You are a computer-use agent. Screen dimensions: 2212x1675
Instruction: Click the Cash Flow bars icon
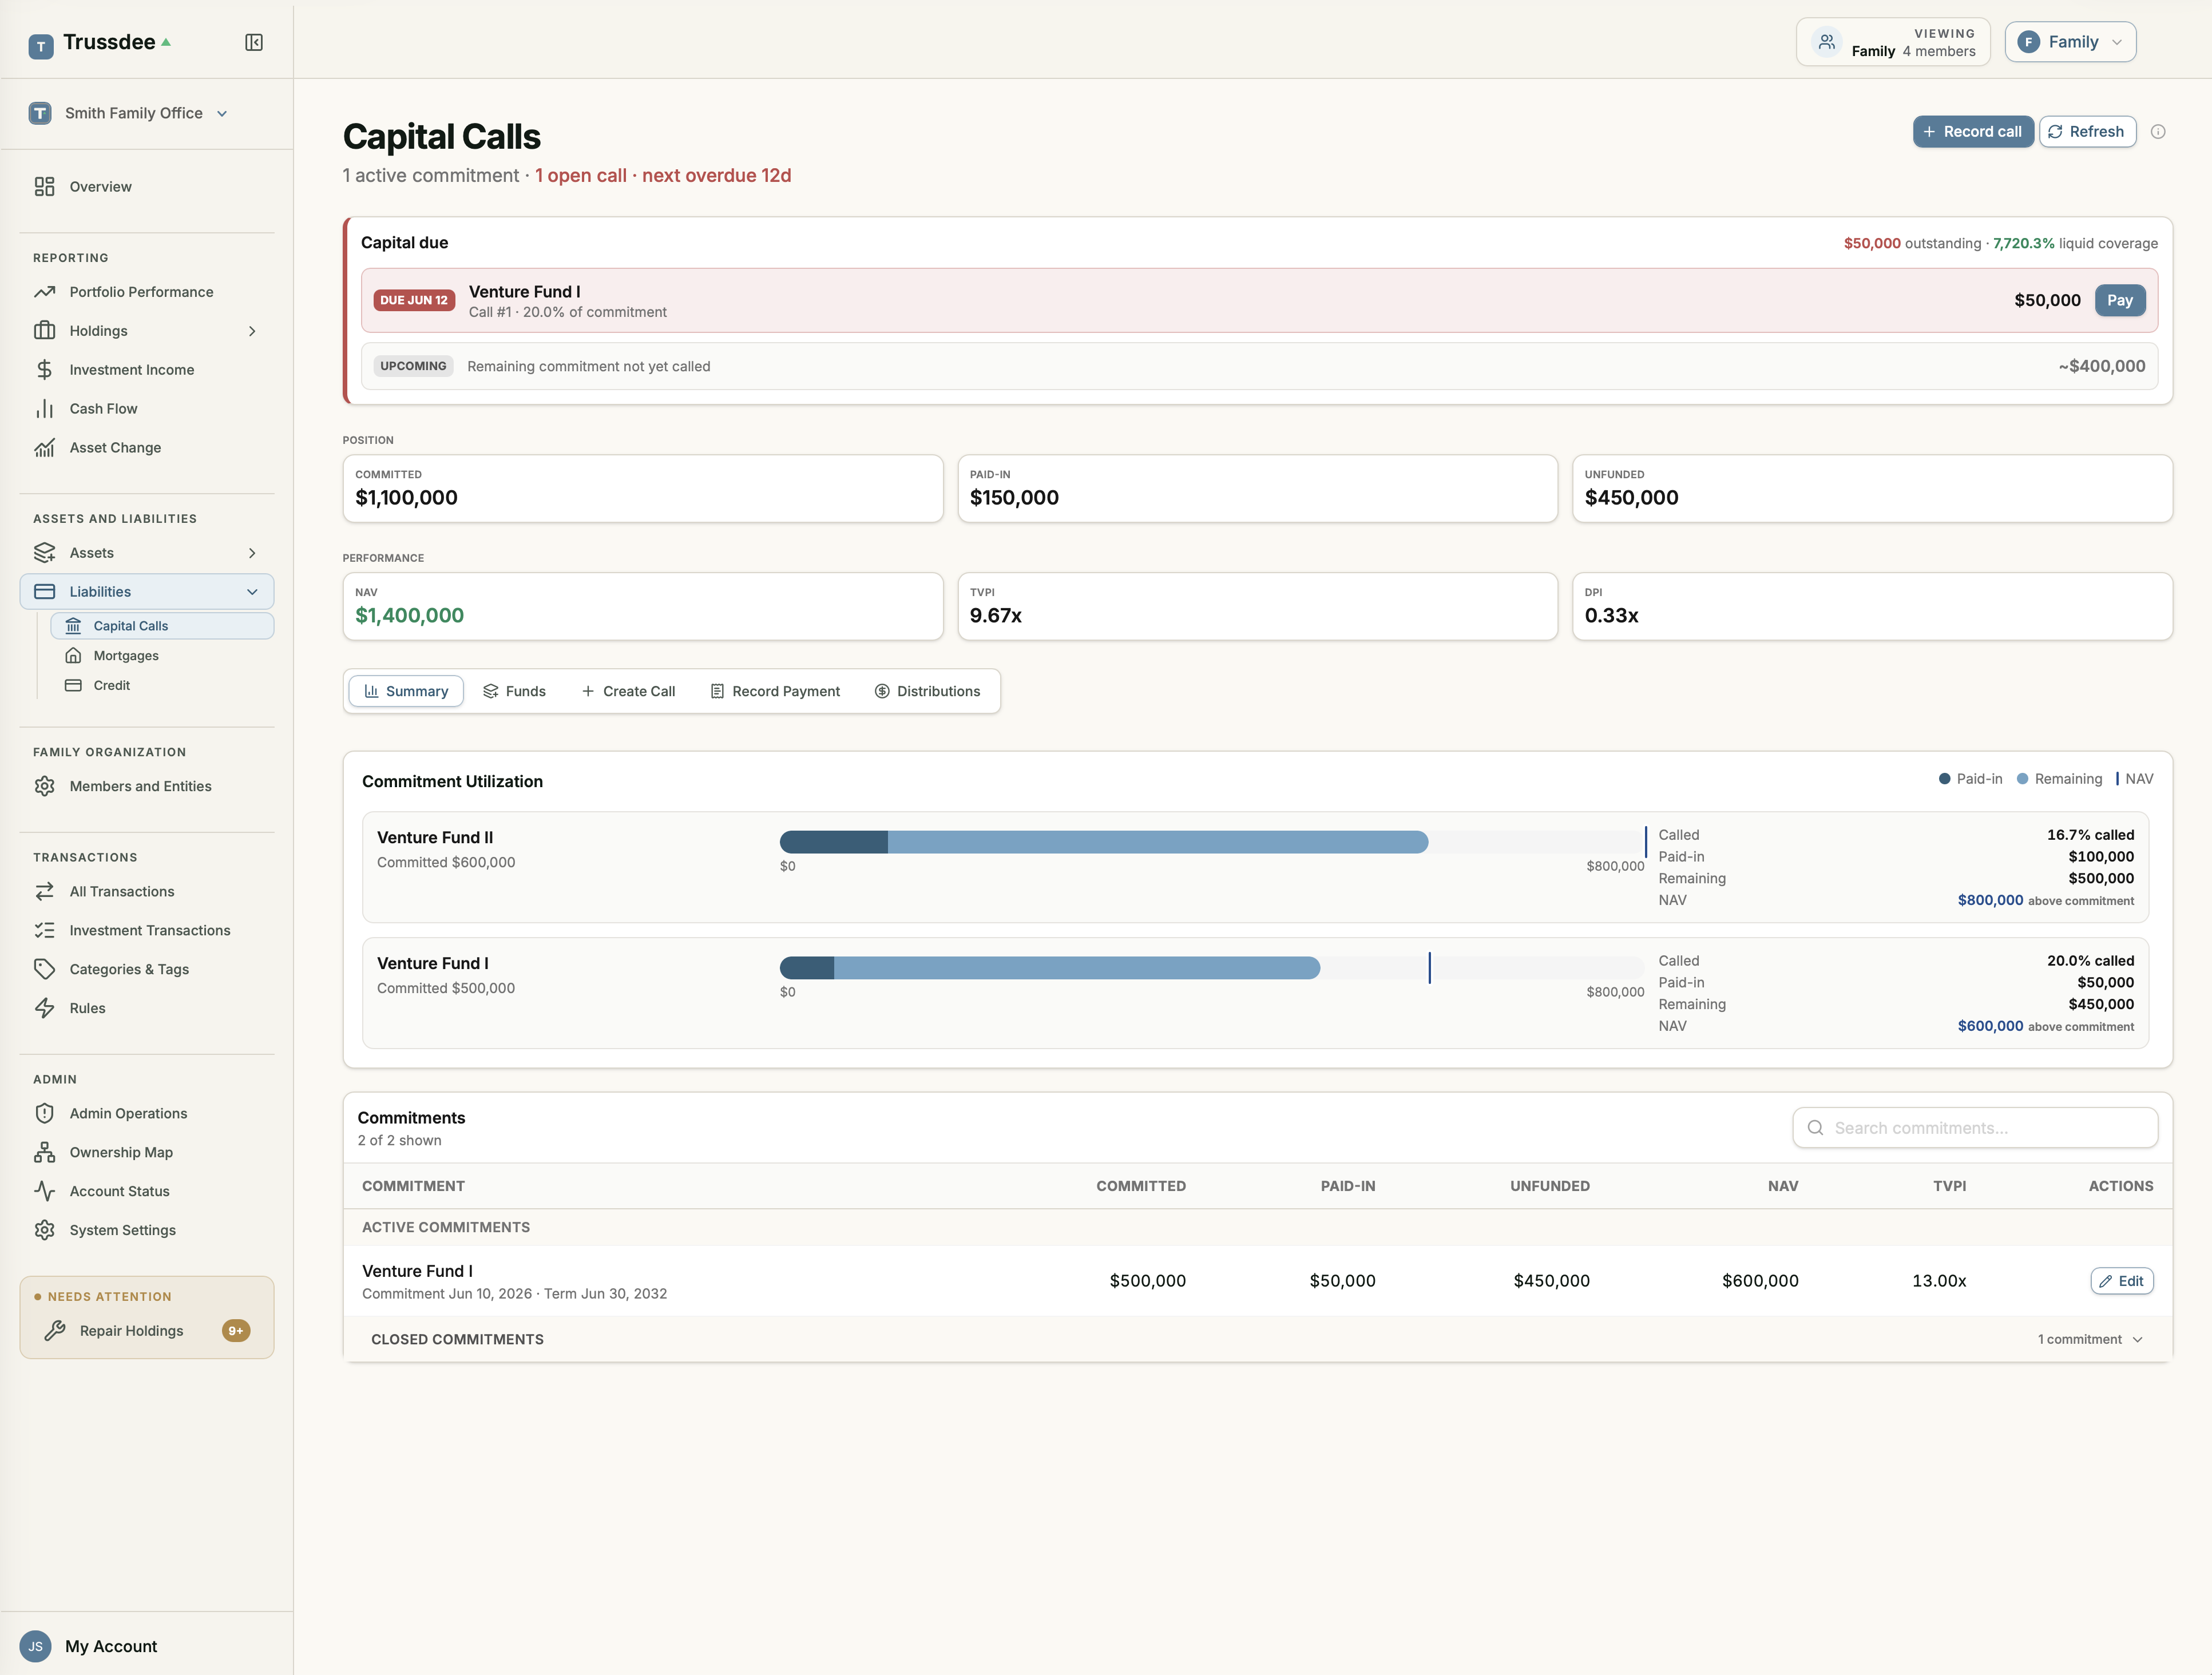tap(44, 409)
